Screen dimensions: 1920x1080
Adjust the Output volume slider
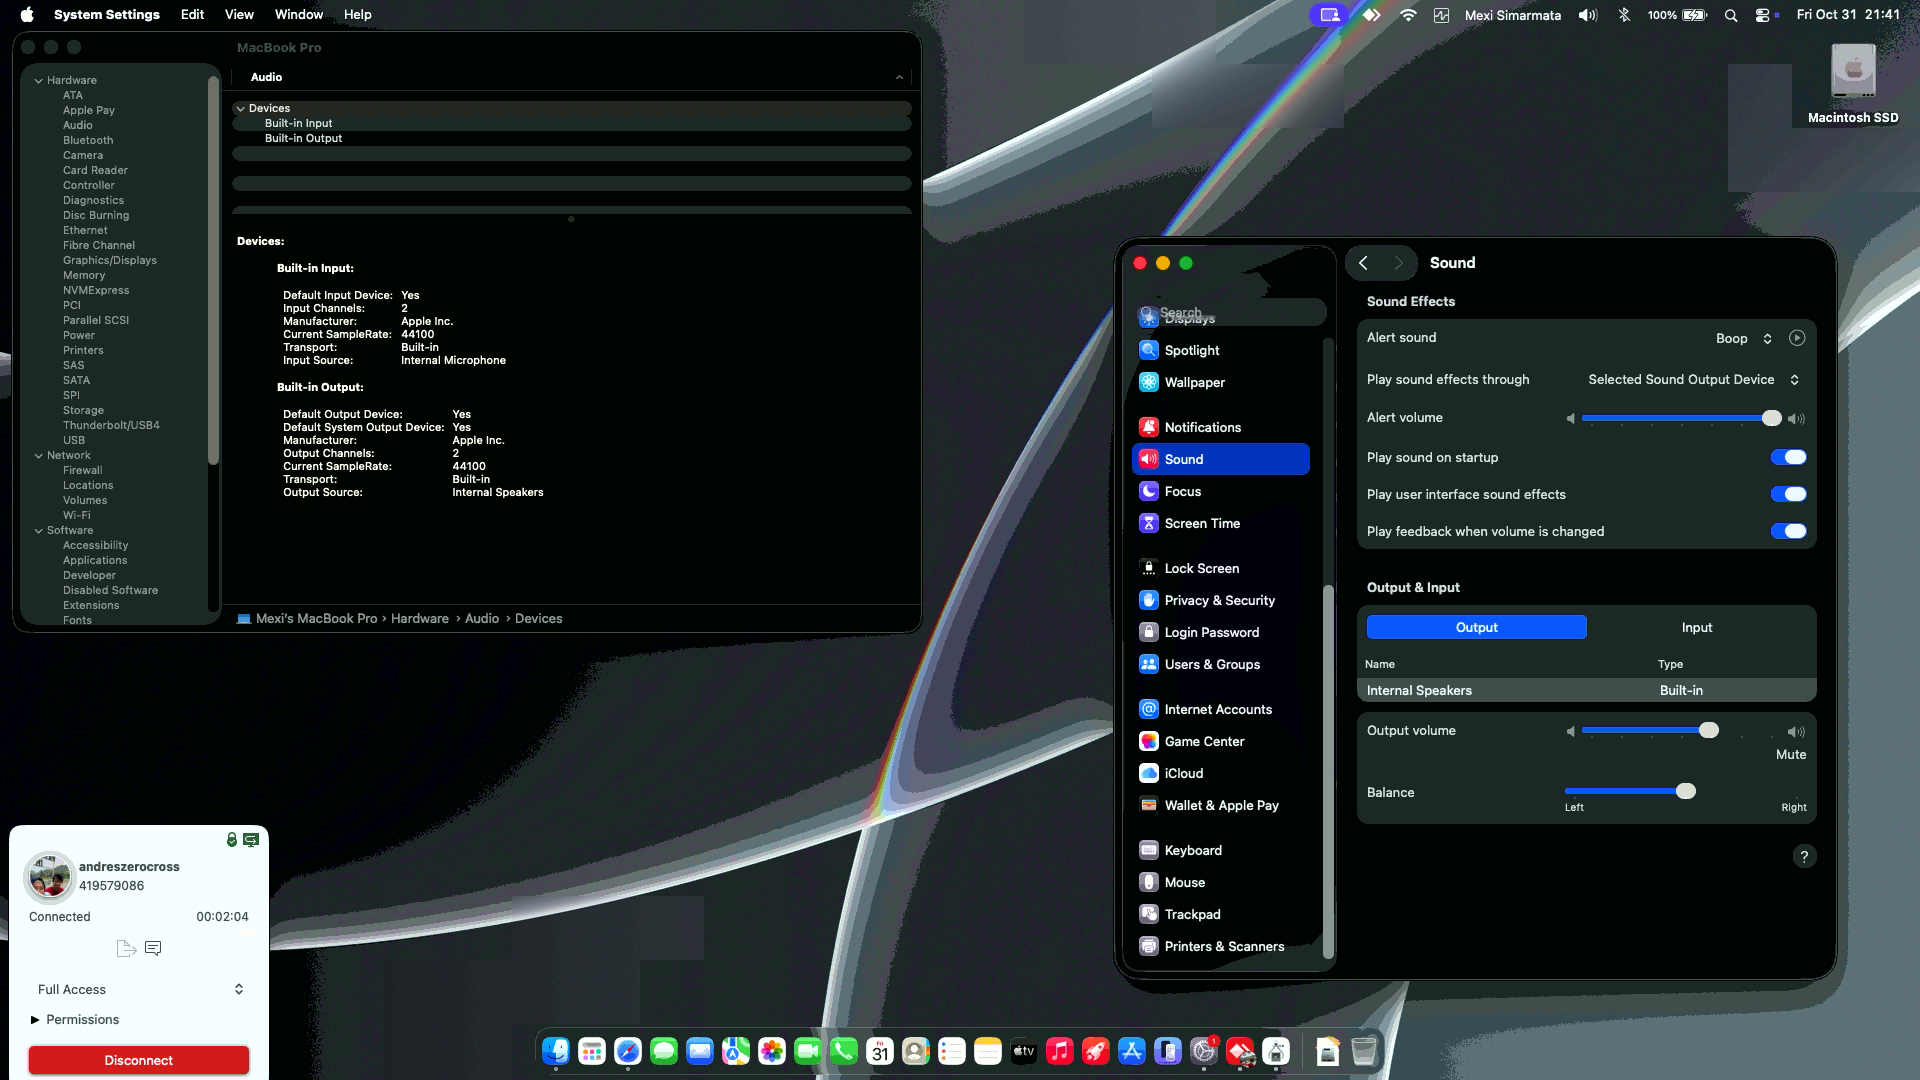coord(1709,730)
